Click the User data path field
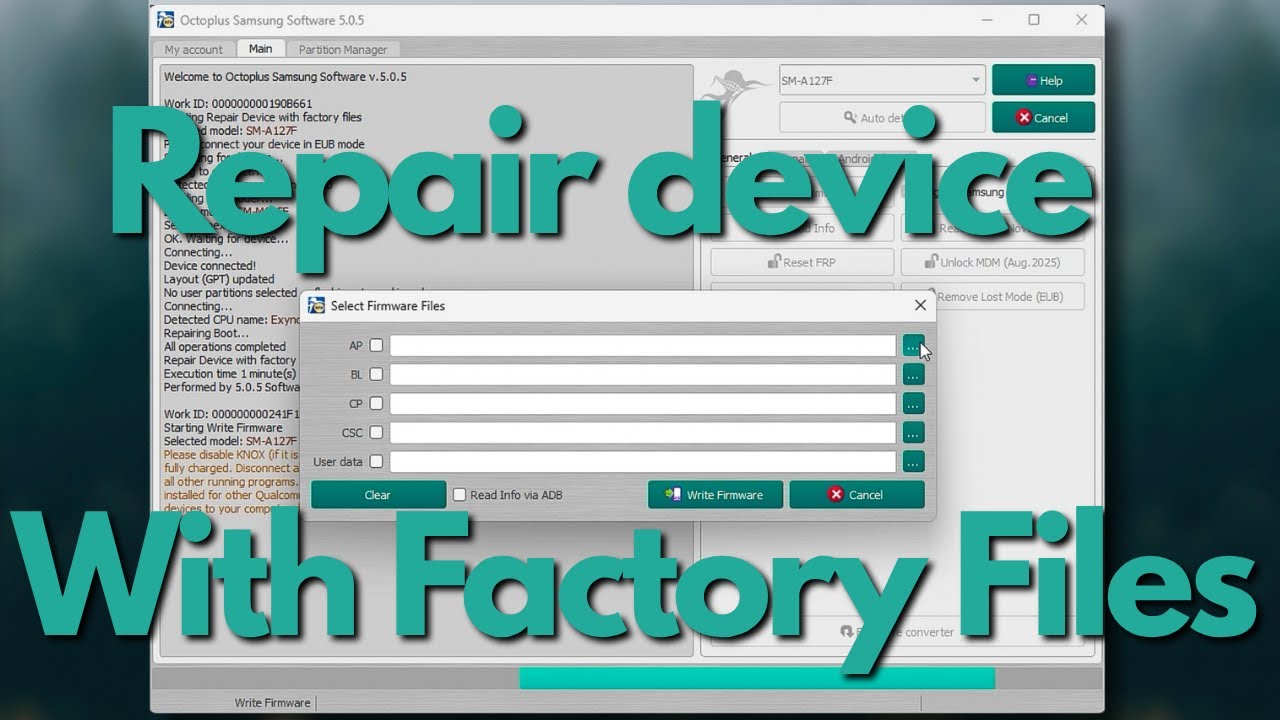 [x=643, y=462]
